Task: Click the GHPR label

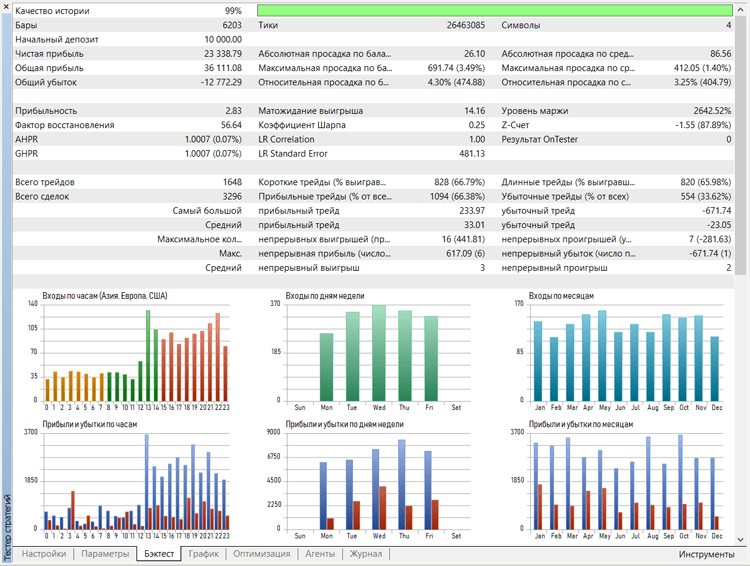Action: pos(26,154)
